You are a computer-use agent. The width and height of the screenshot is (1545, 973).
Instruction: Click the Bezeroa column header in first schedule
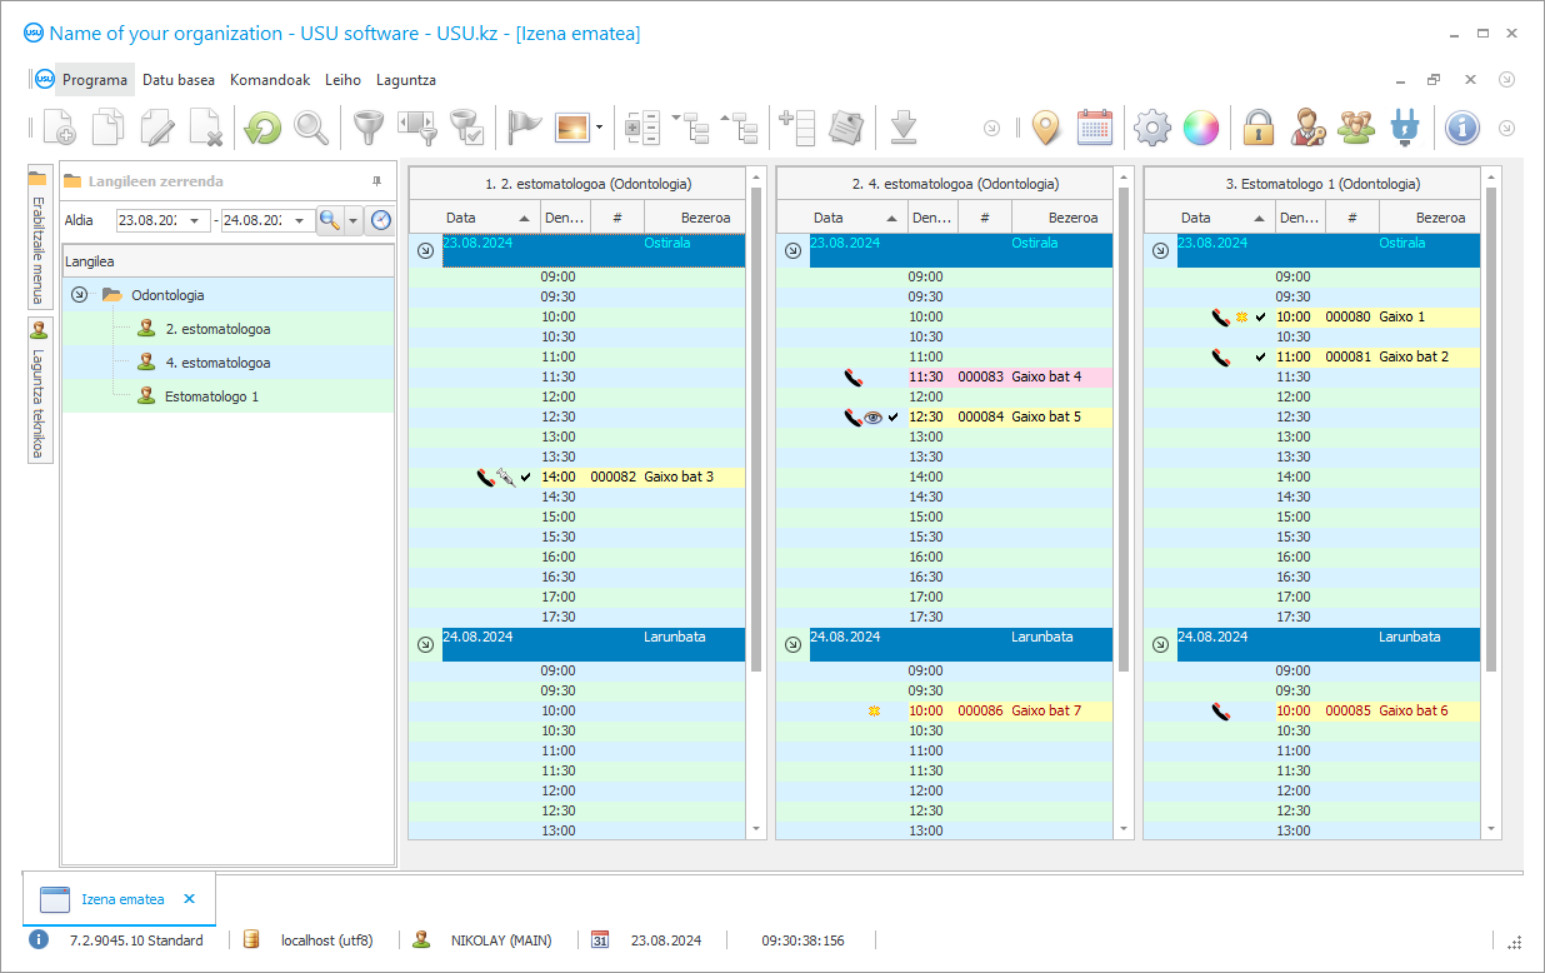coord(704,218)
